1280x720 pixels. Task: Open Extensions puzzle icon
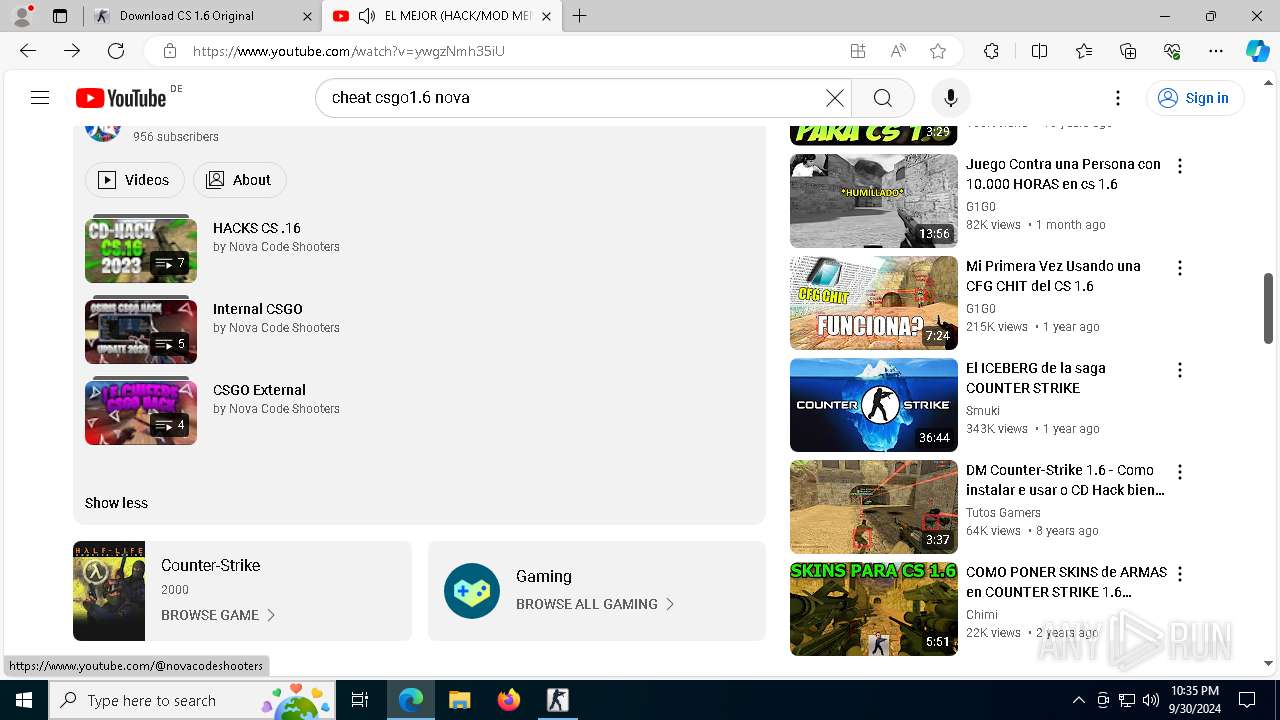[x=991, y=51]
